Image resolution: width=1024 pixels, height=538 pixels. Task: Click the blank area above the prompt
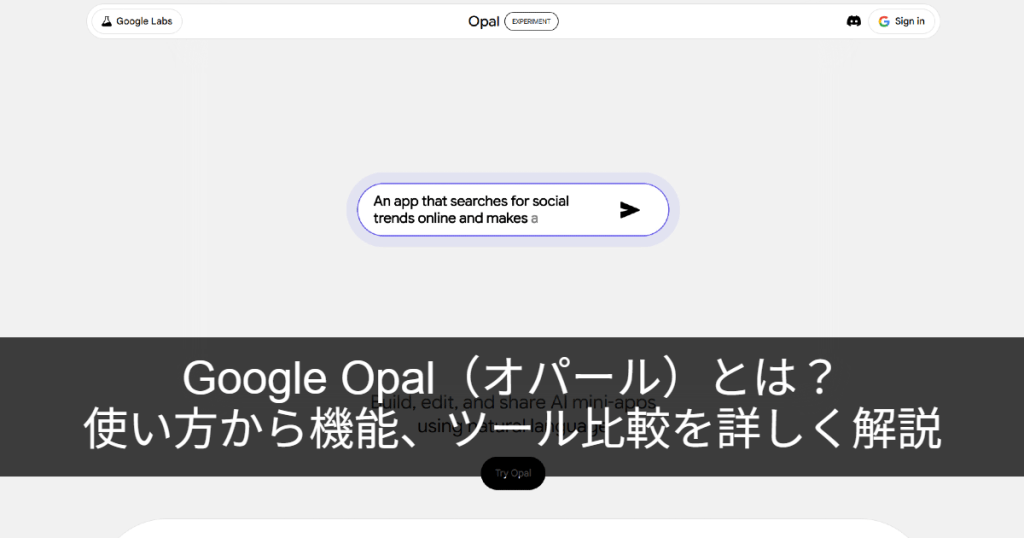tap(511, 110)
